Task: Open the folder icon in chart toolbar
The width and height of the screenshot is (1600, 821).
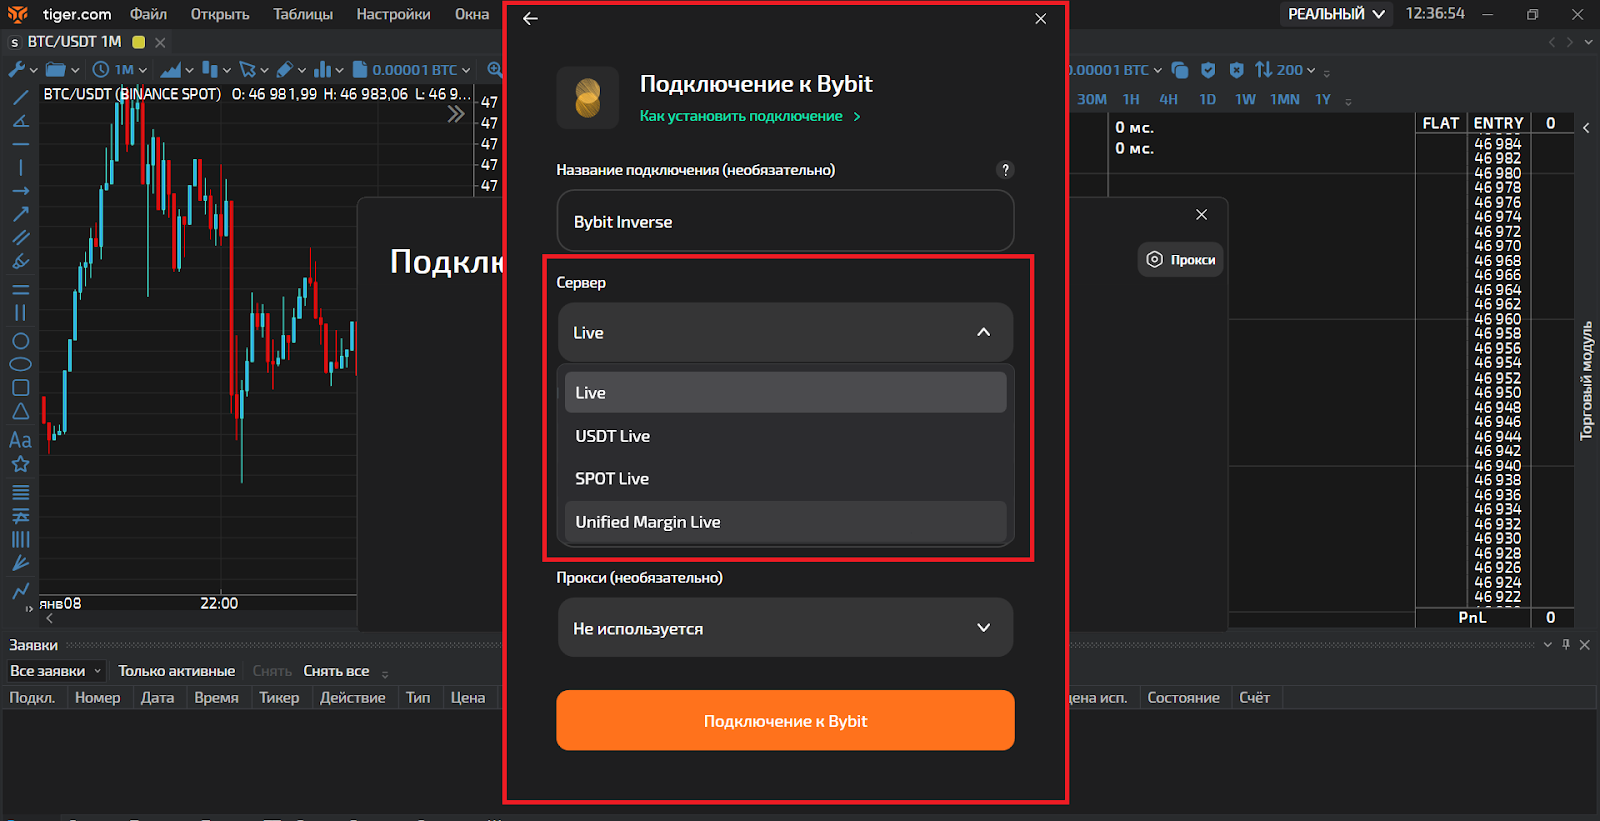Action: pyautogui.click(x=56, y=70)
